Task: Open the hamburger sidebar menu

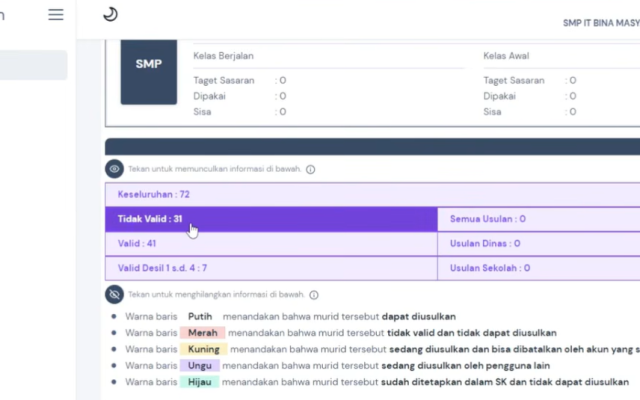Action: pyautogui.click(x=56, y=15)
